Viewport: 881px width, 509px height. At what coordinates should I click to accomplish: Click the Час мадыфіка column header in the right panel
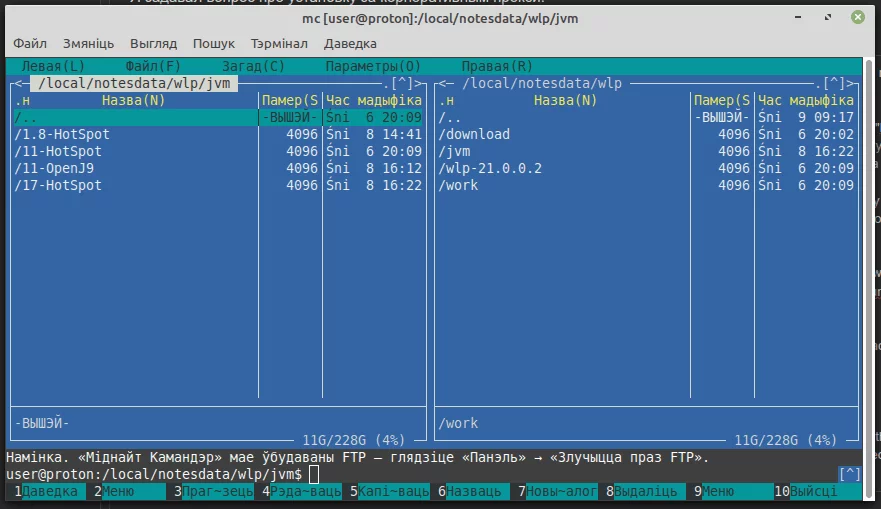point(806,100)
